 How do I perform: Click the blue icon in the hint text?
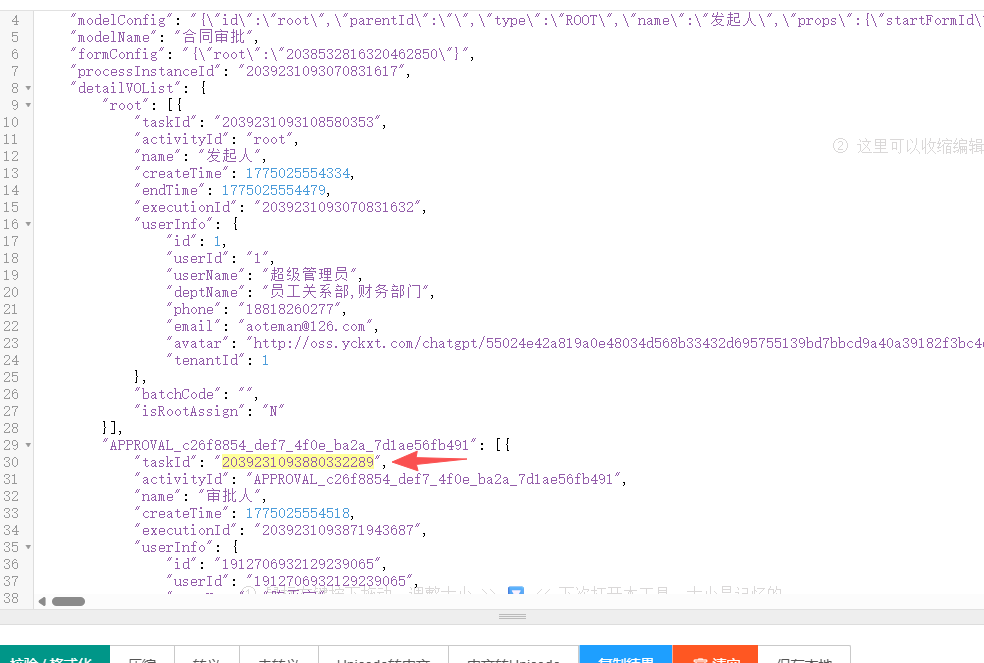516,592
